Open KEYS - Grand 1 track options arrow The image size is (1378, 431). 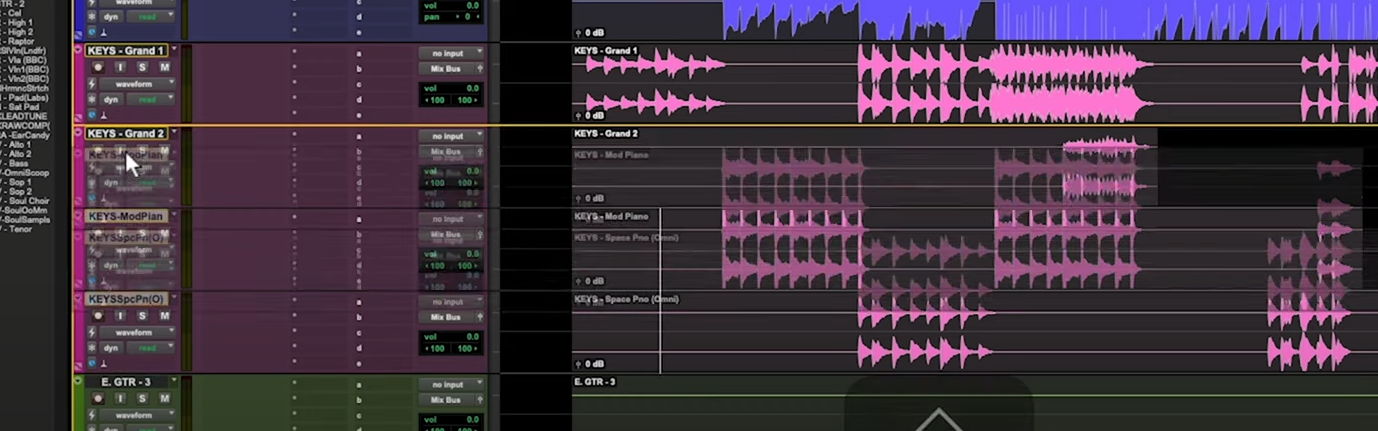tap(174, 50)
